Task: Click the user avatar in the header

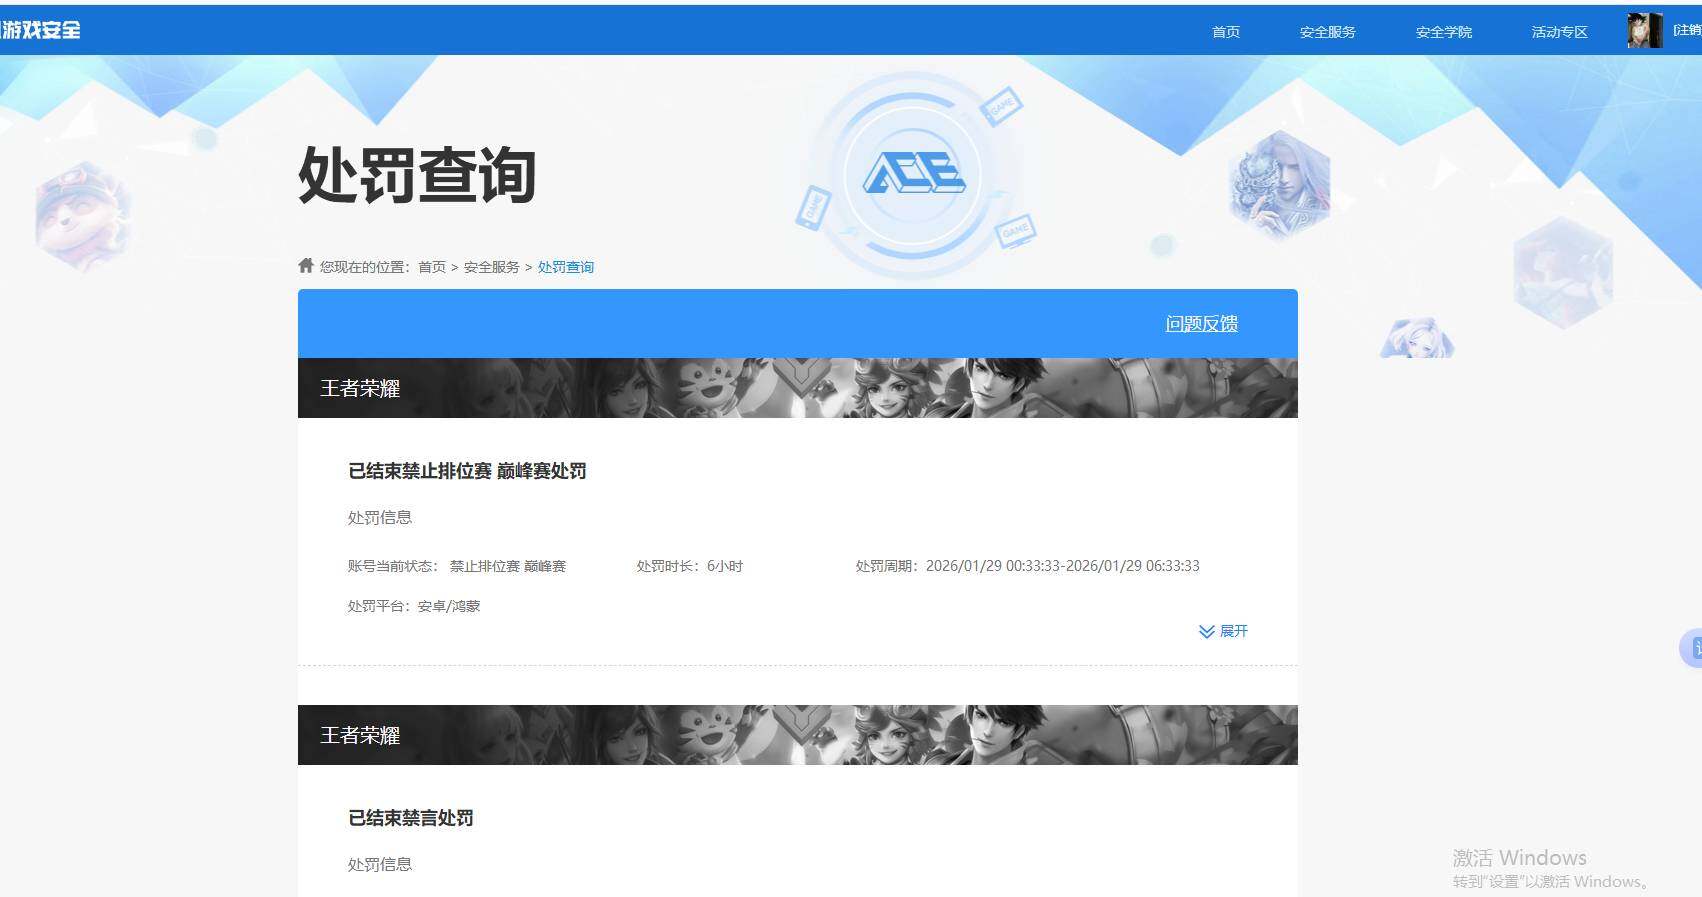Action: coord(1645,30)
